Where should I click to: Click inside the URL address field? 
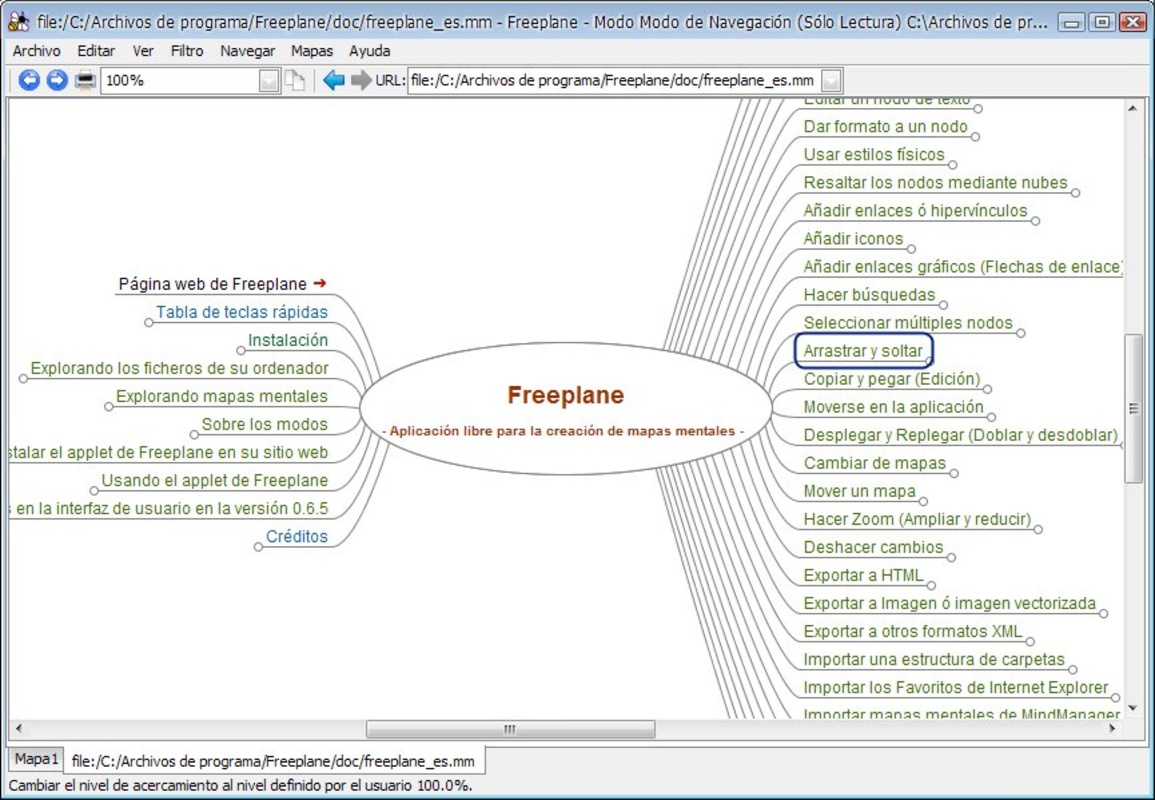(x=614, y=80)
